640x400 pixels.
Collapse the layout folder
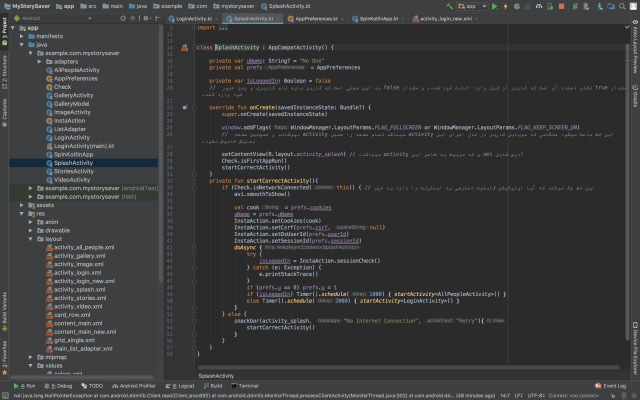31,239
